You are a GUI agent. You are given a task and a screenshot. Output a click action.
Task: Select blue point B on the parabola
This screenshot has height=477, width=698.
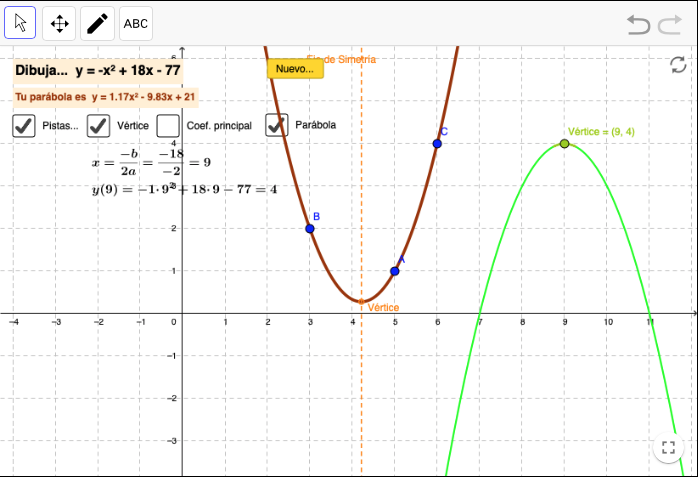[x=310, y=229]
